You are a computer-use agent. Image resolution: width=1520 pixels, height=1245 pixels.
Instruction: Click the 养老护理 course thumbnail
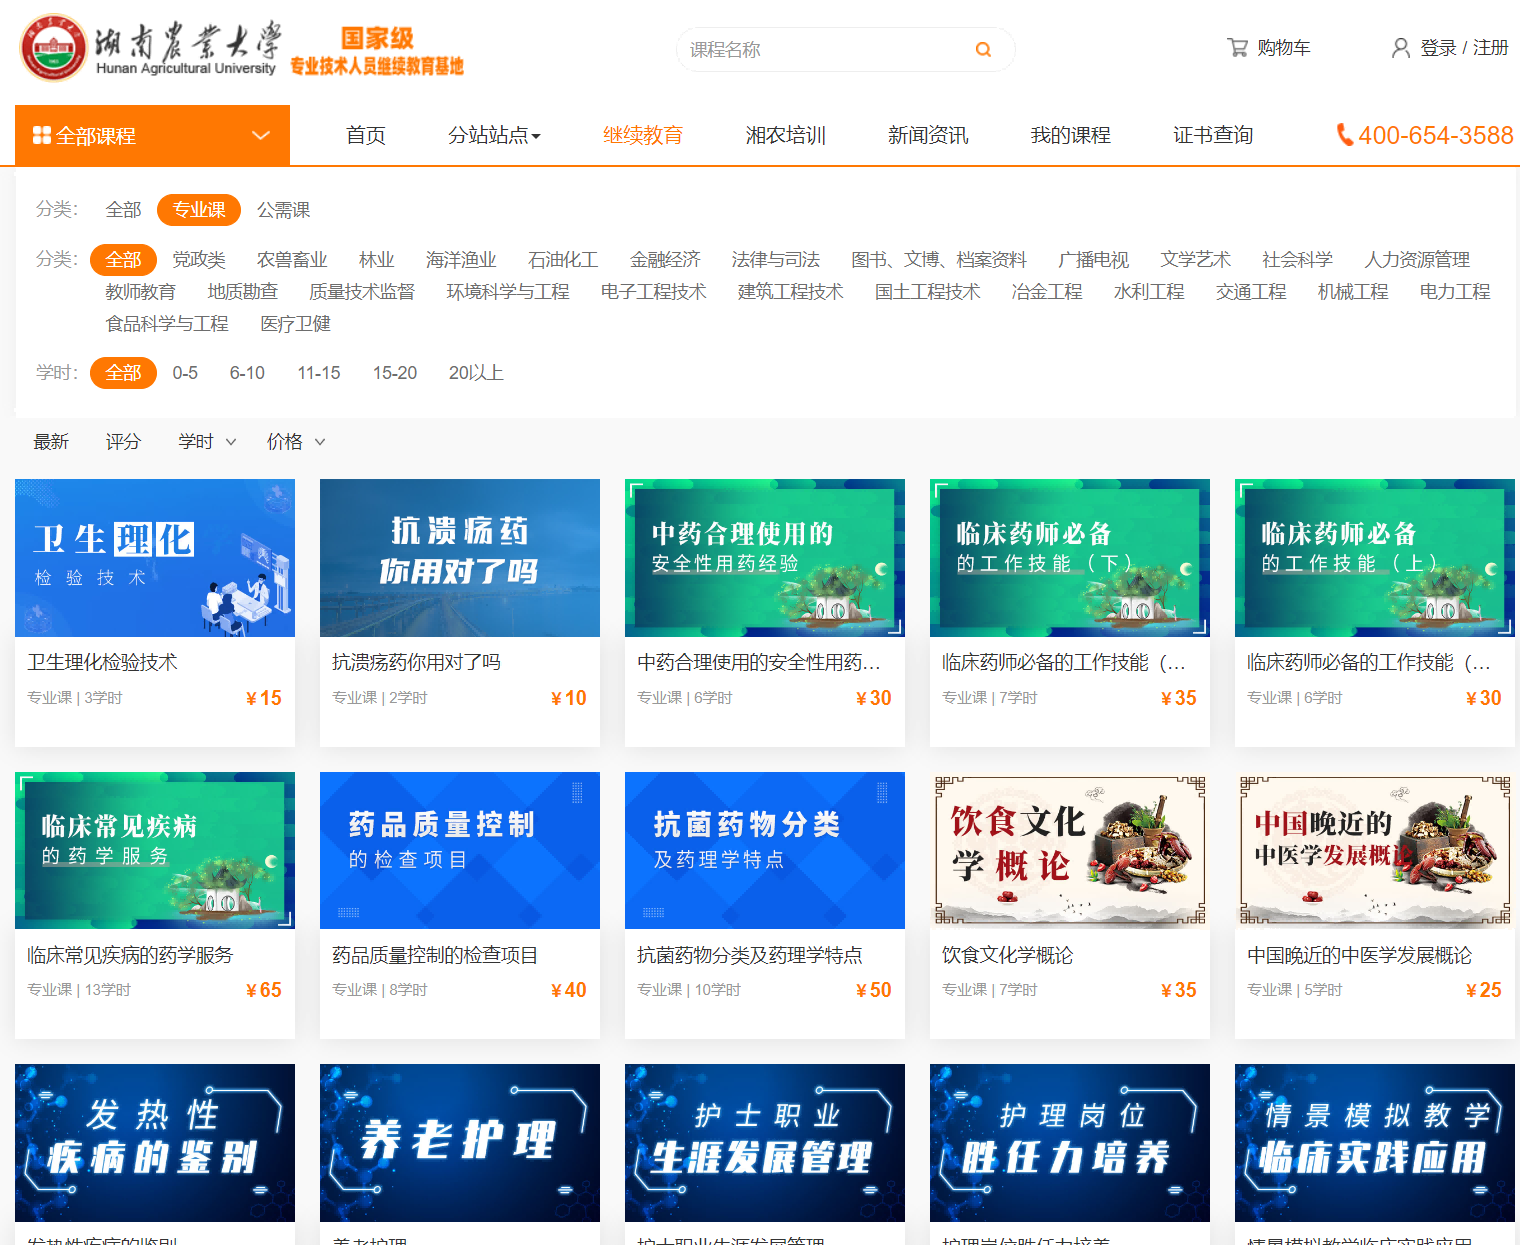point(459,1142)
